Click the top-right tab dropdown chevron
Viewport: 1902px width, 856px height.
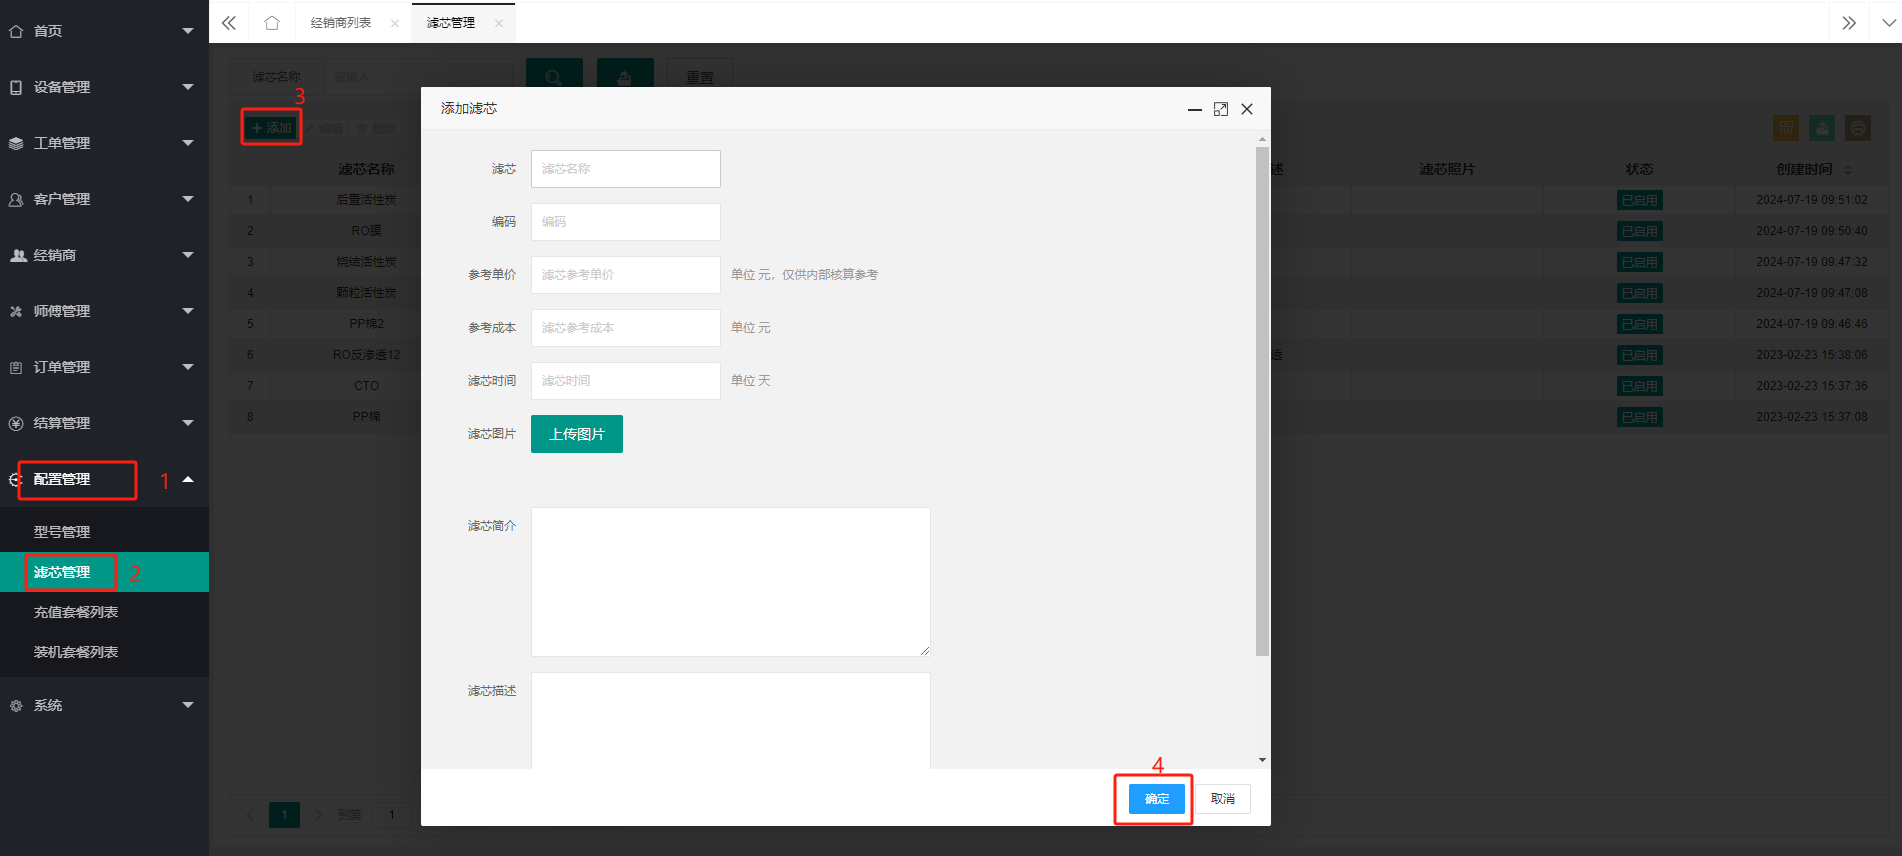pos(1887,23)
